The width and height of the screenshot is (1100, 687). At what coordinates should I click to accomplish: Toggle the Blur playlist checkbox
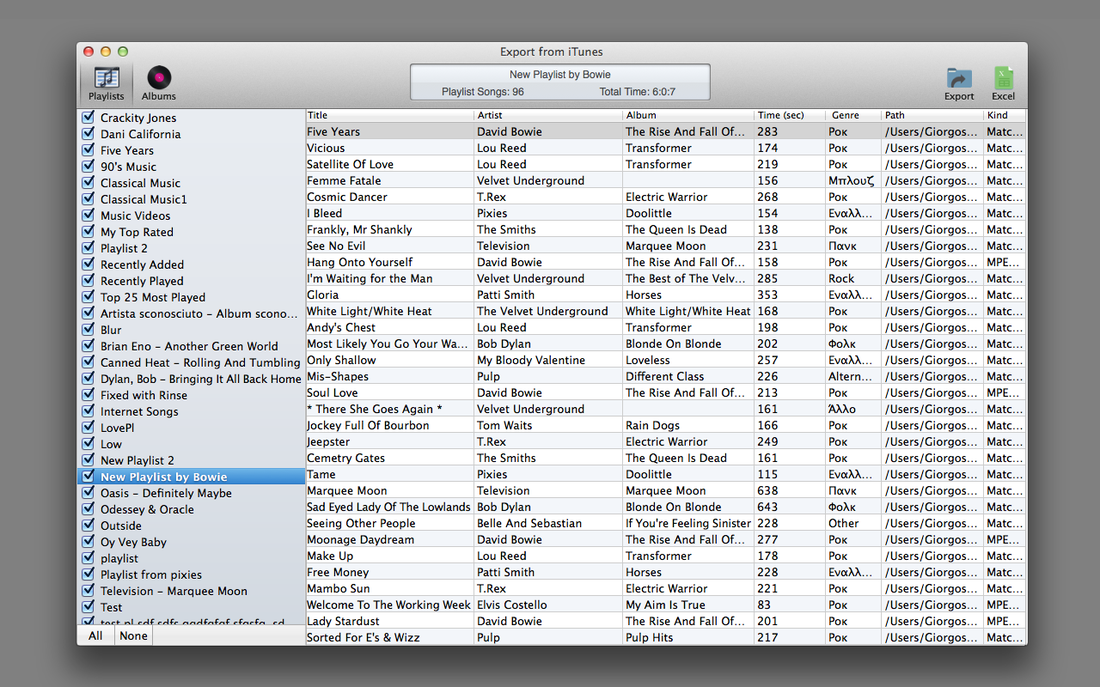coord(88,329)
